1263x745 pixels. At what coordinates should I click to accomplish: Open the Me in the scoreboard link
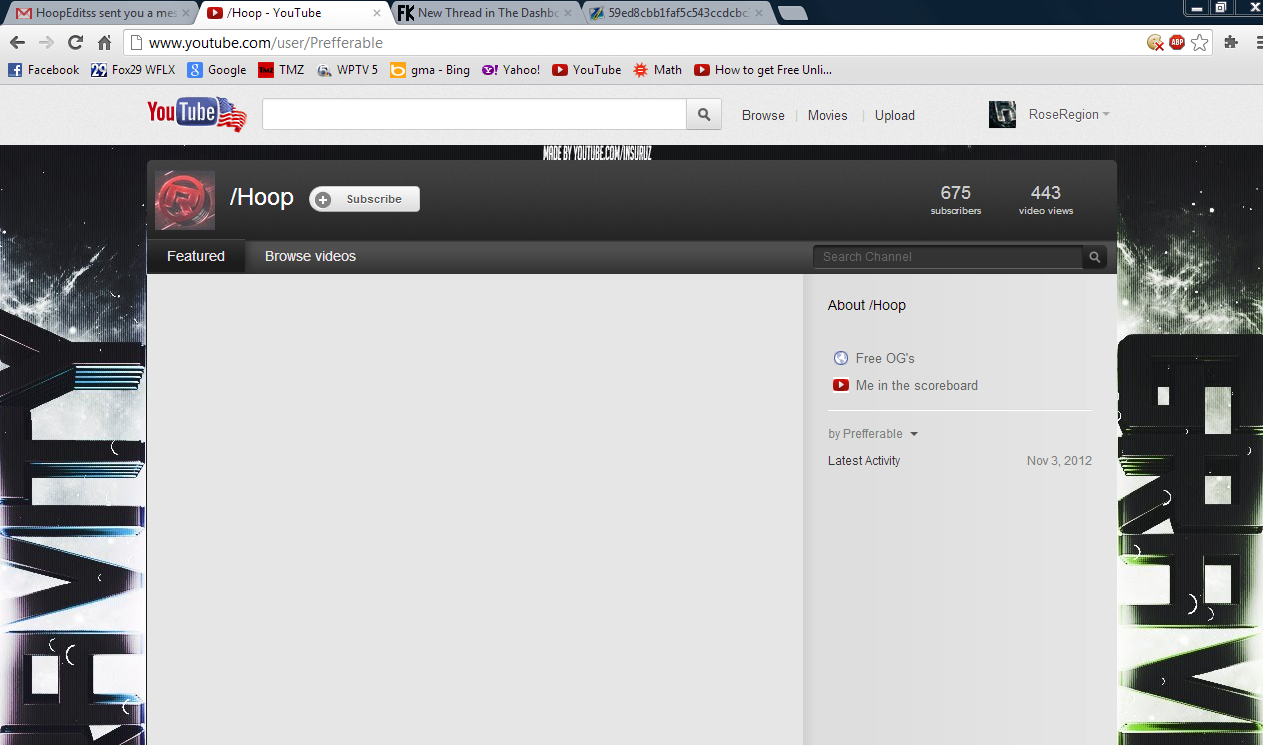[x=917, y=385]
